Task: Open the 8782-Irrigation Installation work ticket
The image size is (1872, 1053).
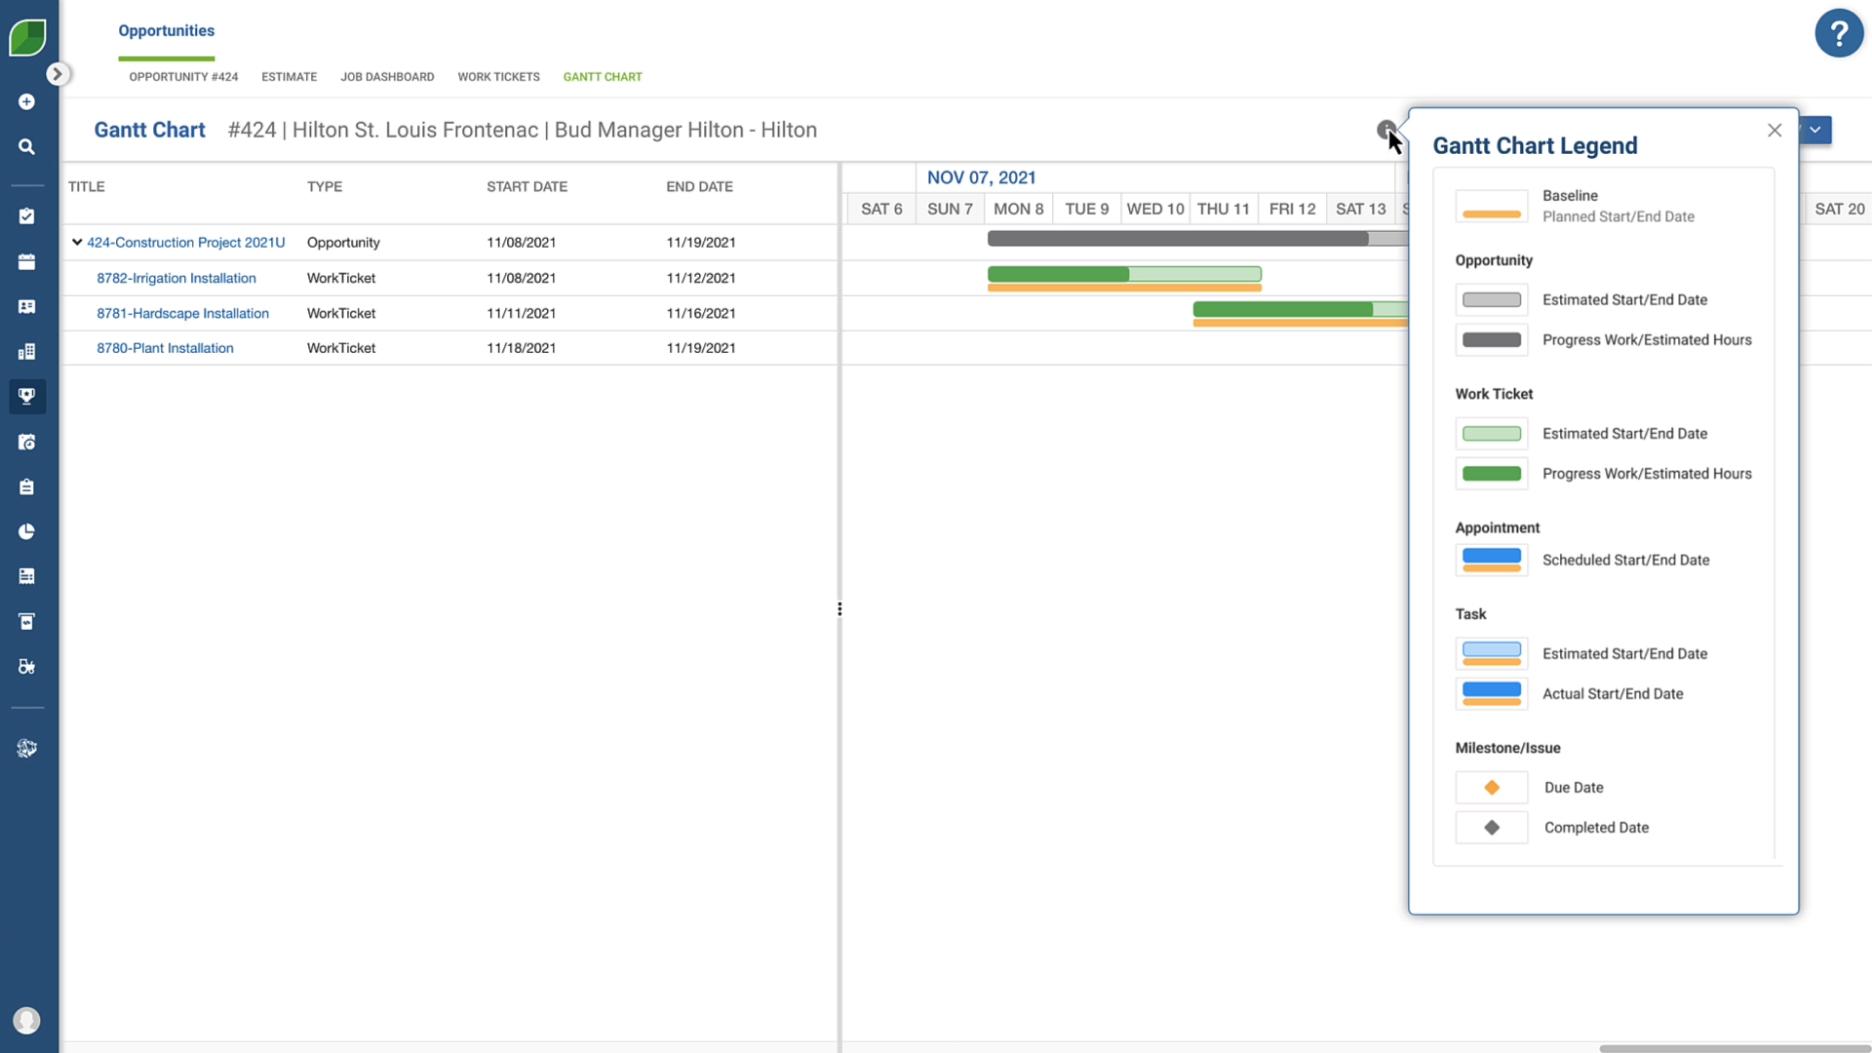Action: click(176, 278)
